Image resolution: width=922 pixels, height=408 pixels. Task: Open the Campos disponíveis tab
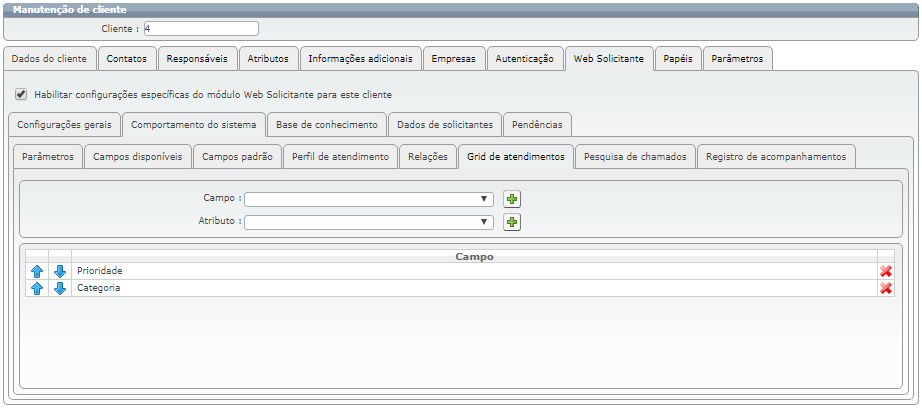coord(138,157)
